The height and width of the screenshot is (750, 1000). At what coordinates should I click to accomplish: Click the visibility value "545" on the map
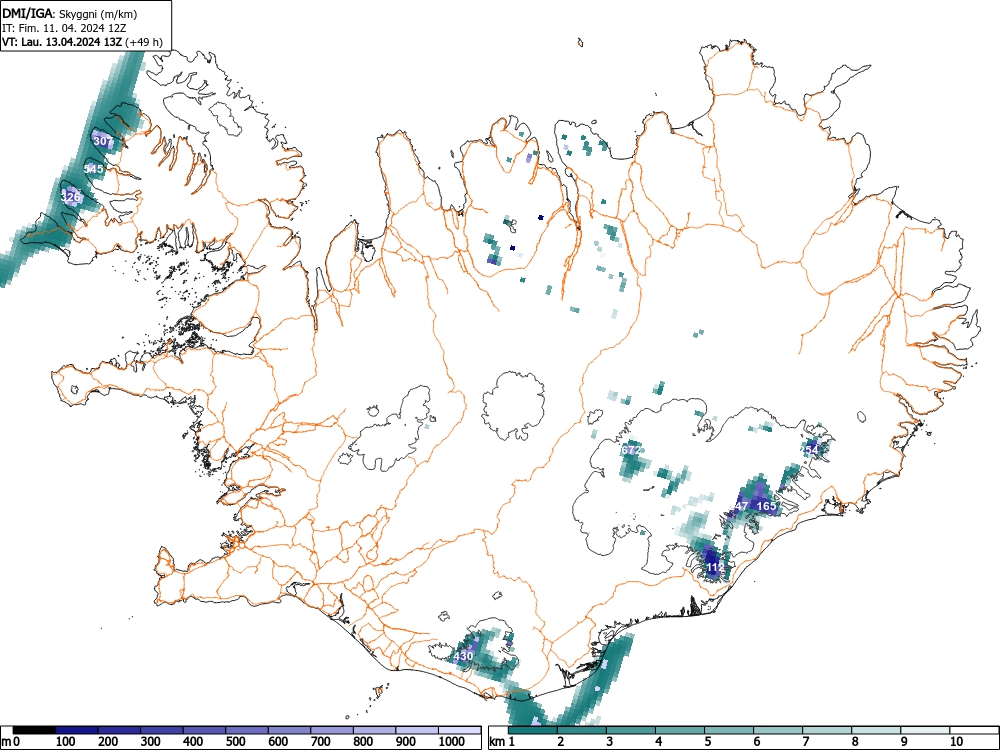point(93,169)
